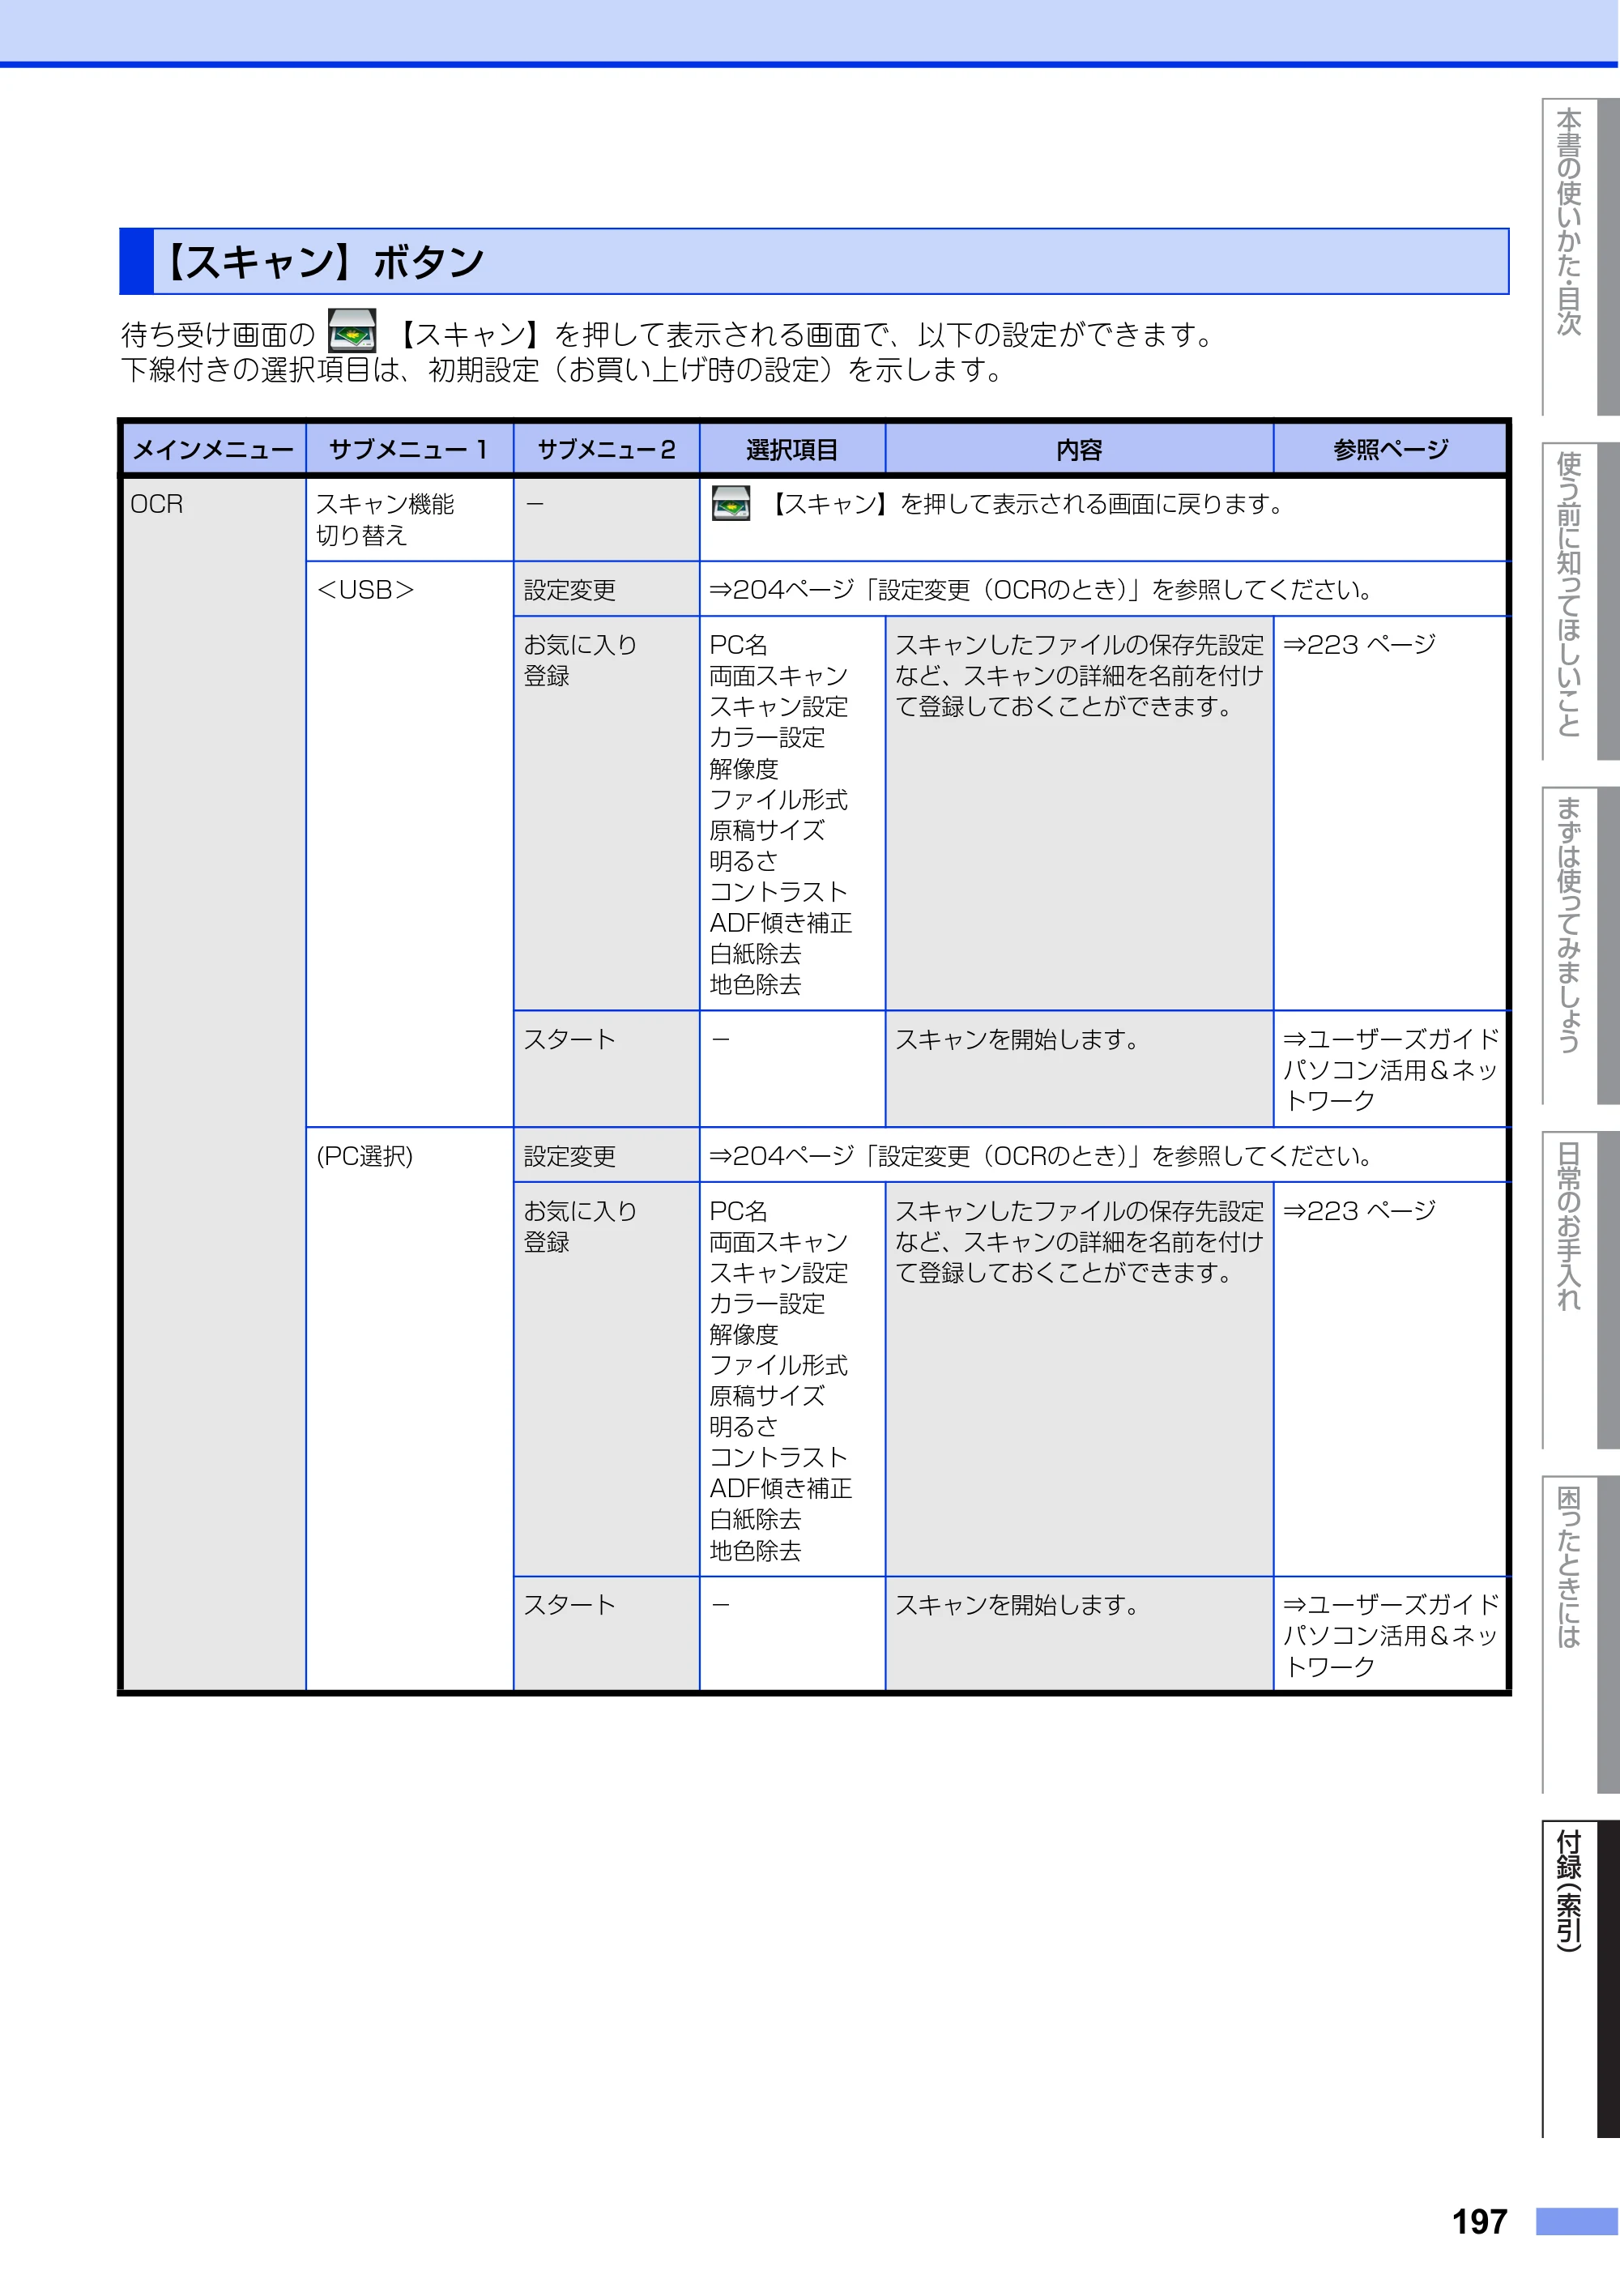Screen dimensions: 1620x2296
Task: Click ファイル形式 in the (PC選択) item list
Action: (x=779, y=1365)
